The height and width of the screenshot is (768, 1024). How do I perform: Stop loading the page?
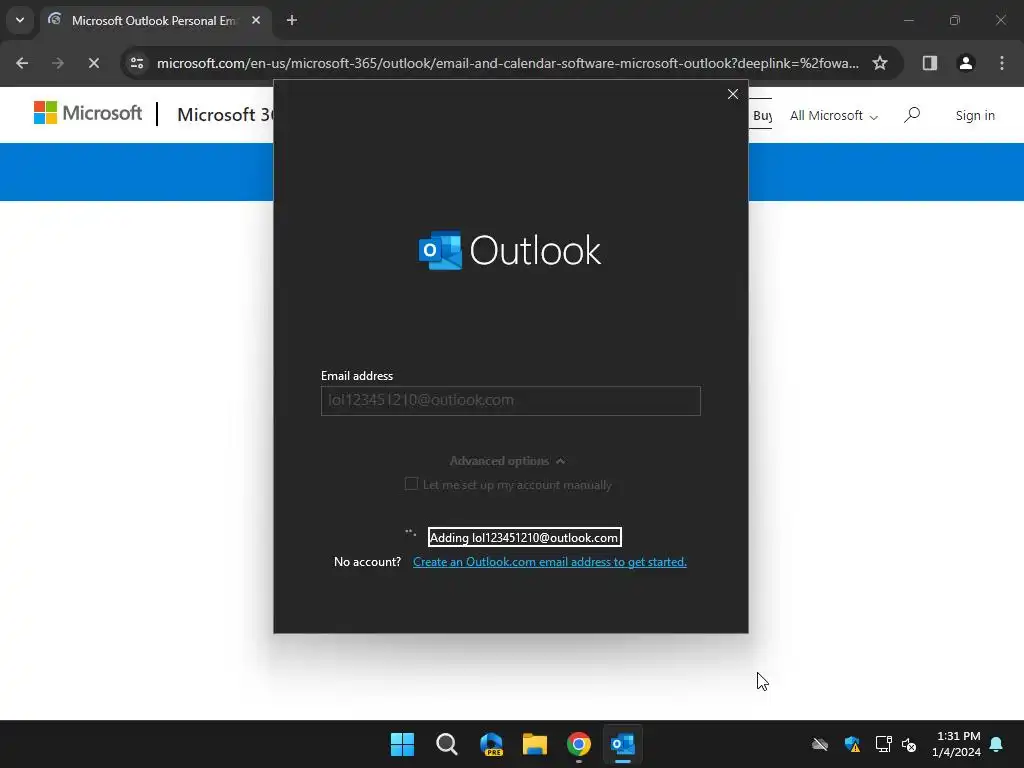pyautogui.click(x=93, y=63)
